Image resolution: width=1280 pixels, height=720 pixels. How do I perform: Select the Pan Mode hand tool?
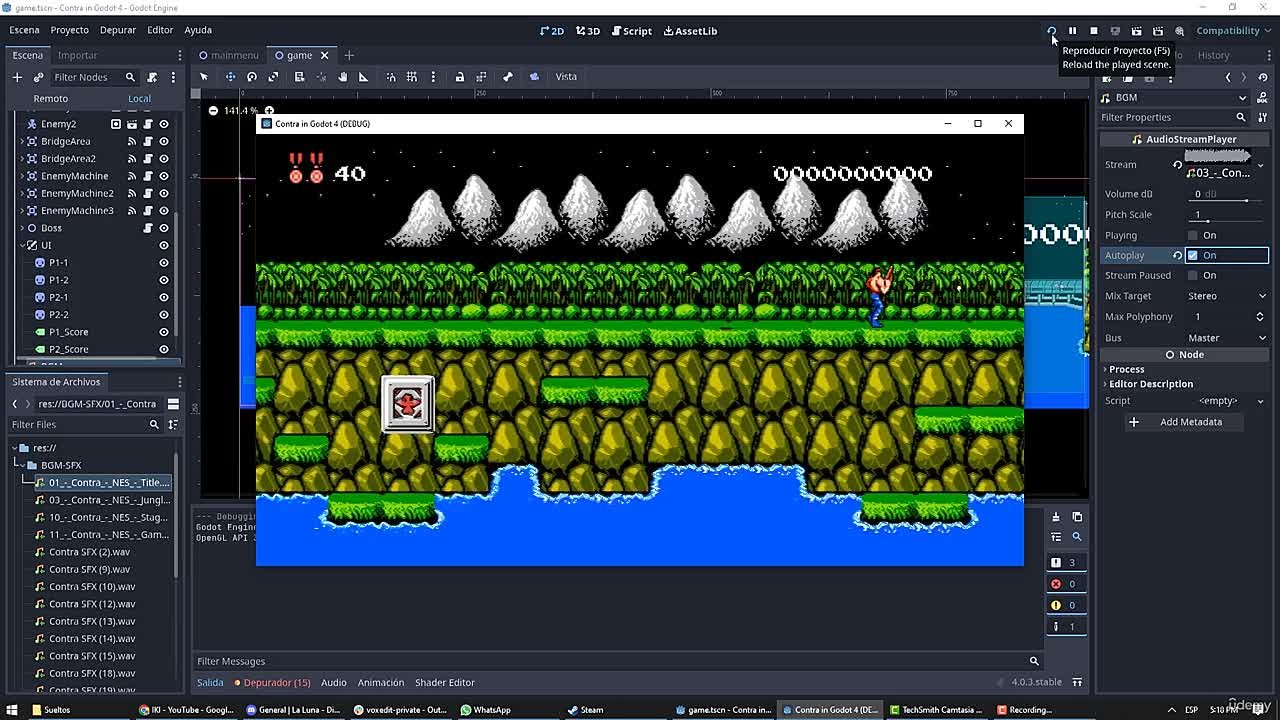pos(342,77)
